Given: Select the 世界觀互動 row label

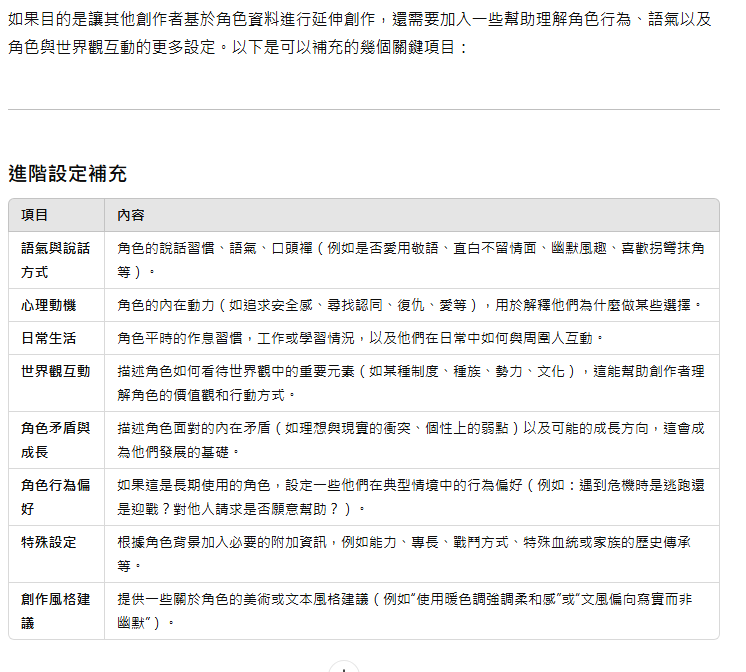Looking at the screenshot, I should (56, 371).
